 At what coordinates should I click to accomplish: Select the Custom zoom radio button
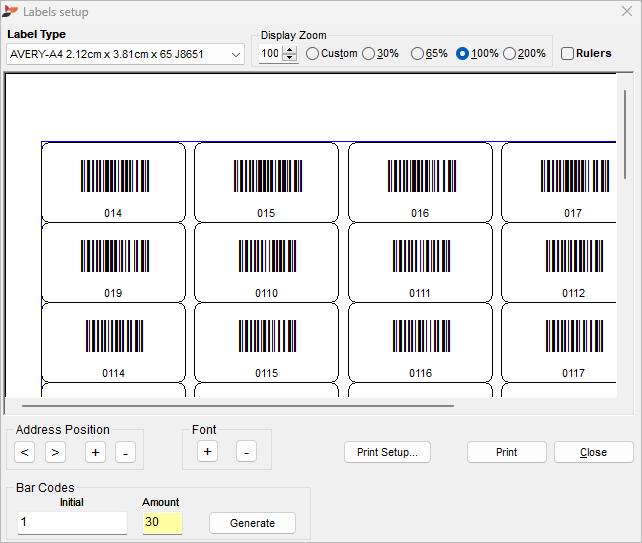pyautogui.click(x=332, y=54)
